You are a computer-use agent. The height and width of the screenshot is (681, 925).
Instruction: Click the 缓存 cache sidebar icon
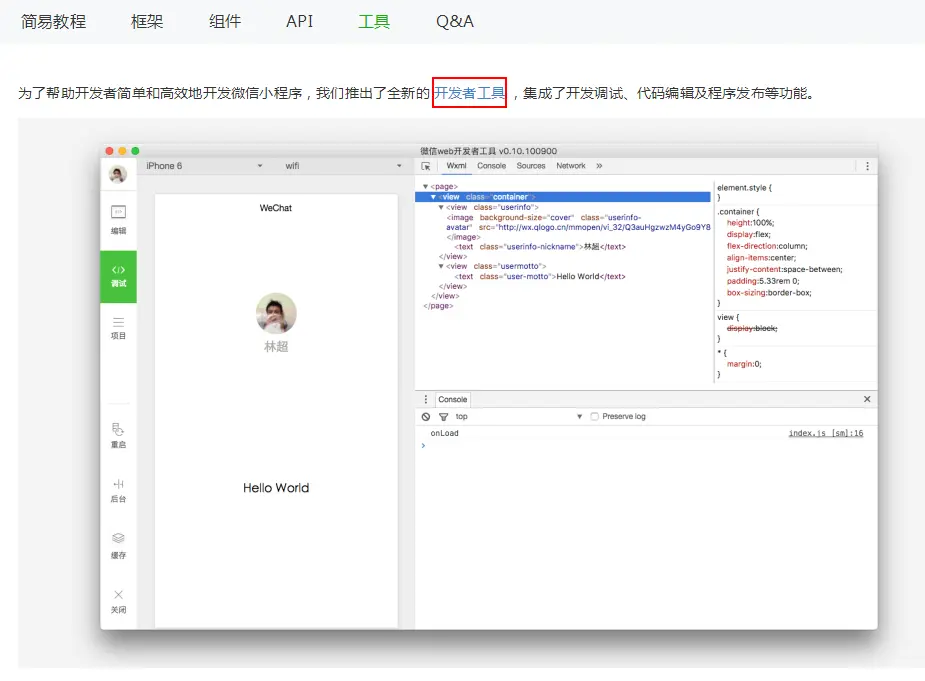coord(119,546)
